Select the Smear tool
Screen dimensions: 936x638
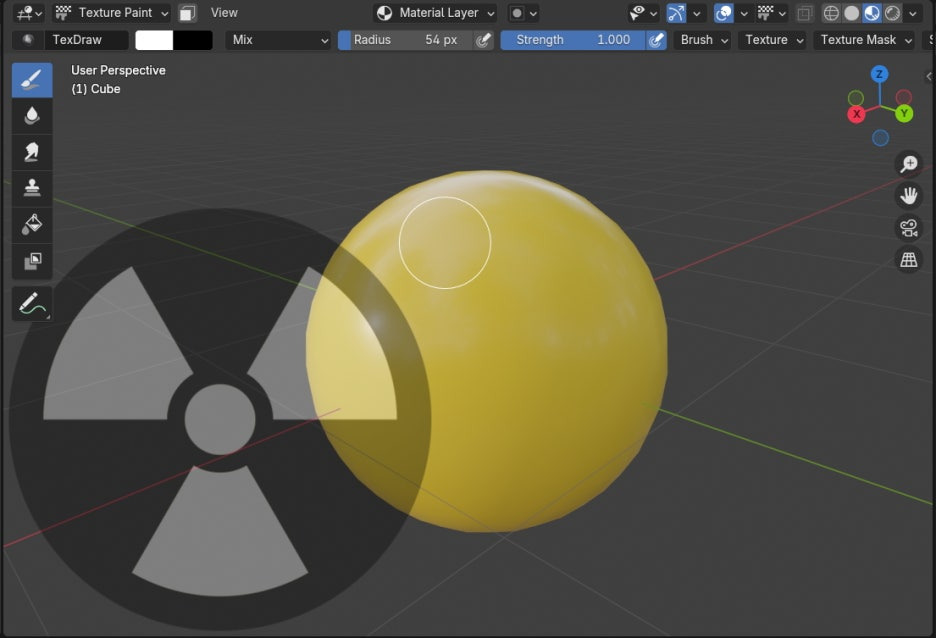pyautogui.click(x=32, y=152)
